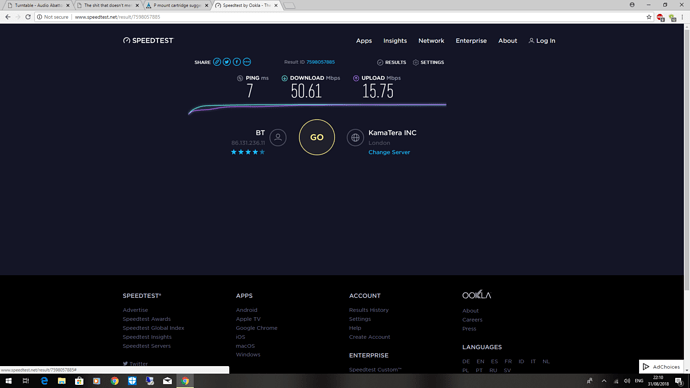Click the address bar URL
This screenshot has width=690, height=388.
pyautogui.click(x=117, y=17)
